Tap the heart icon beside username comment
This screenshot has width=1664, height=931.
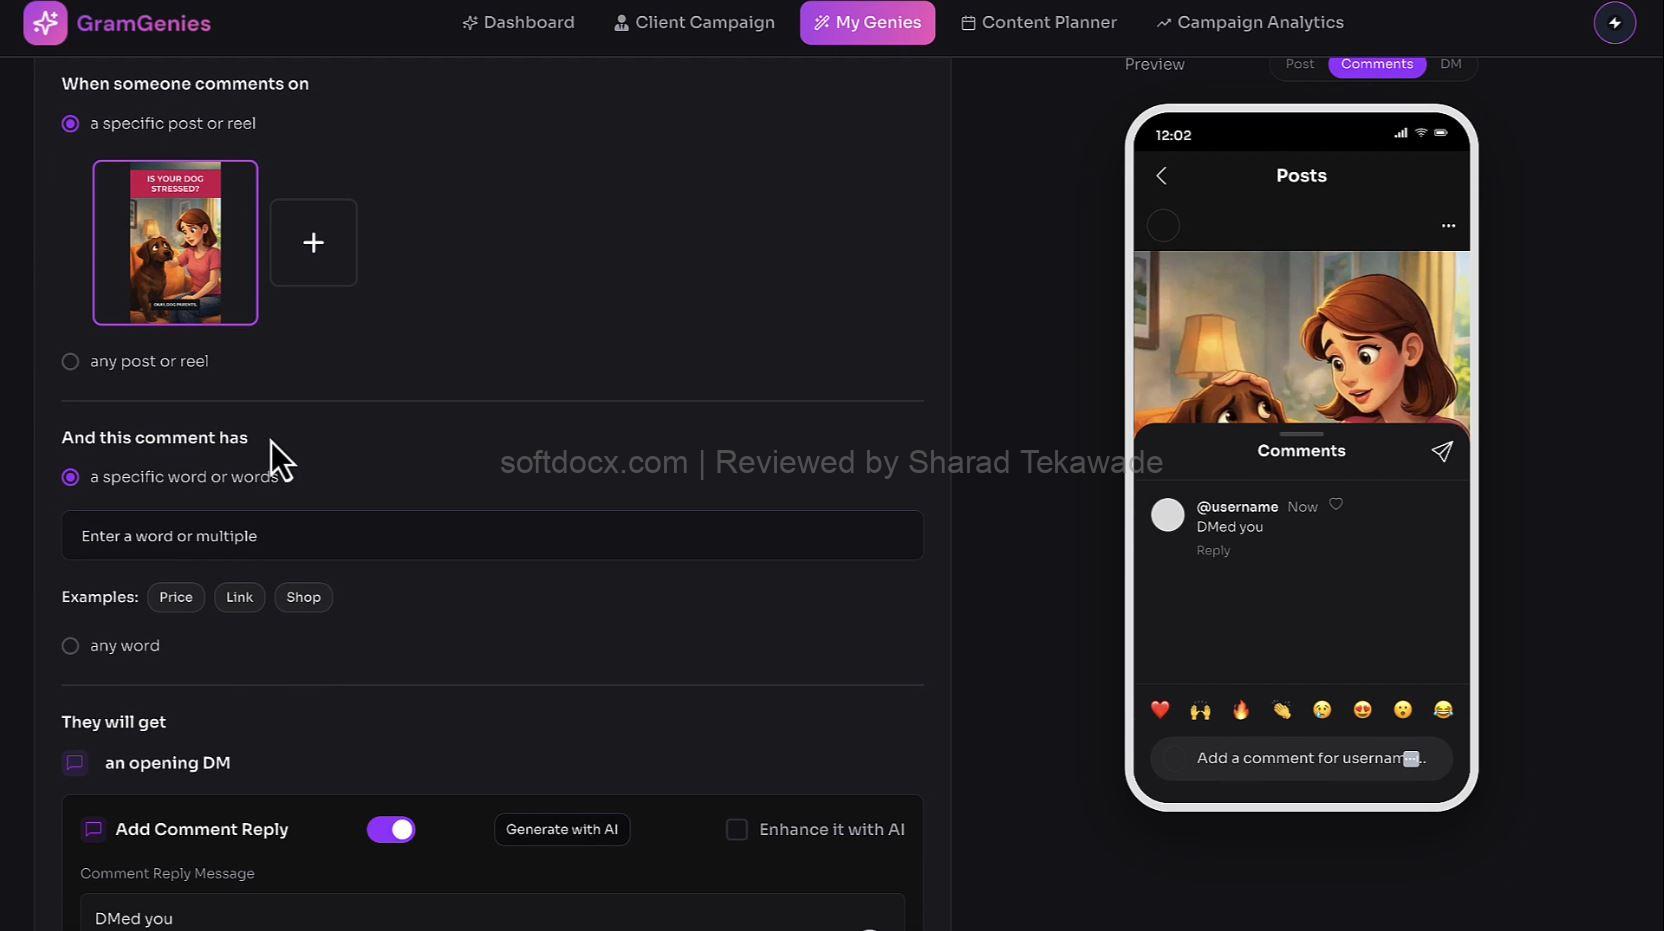1336,505
